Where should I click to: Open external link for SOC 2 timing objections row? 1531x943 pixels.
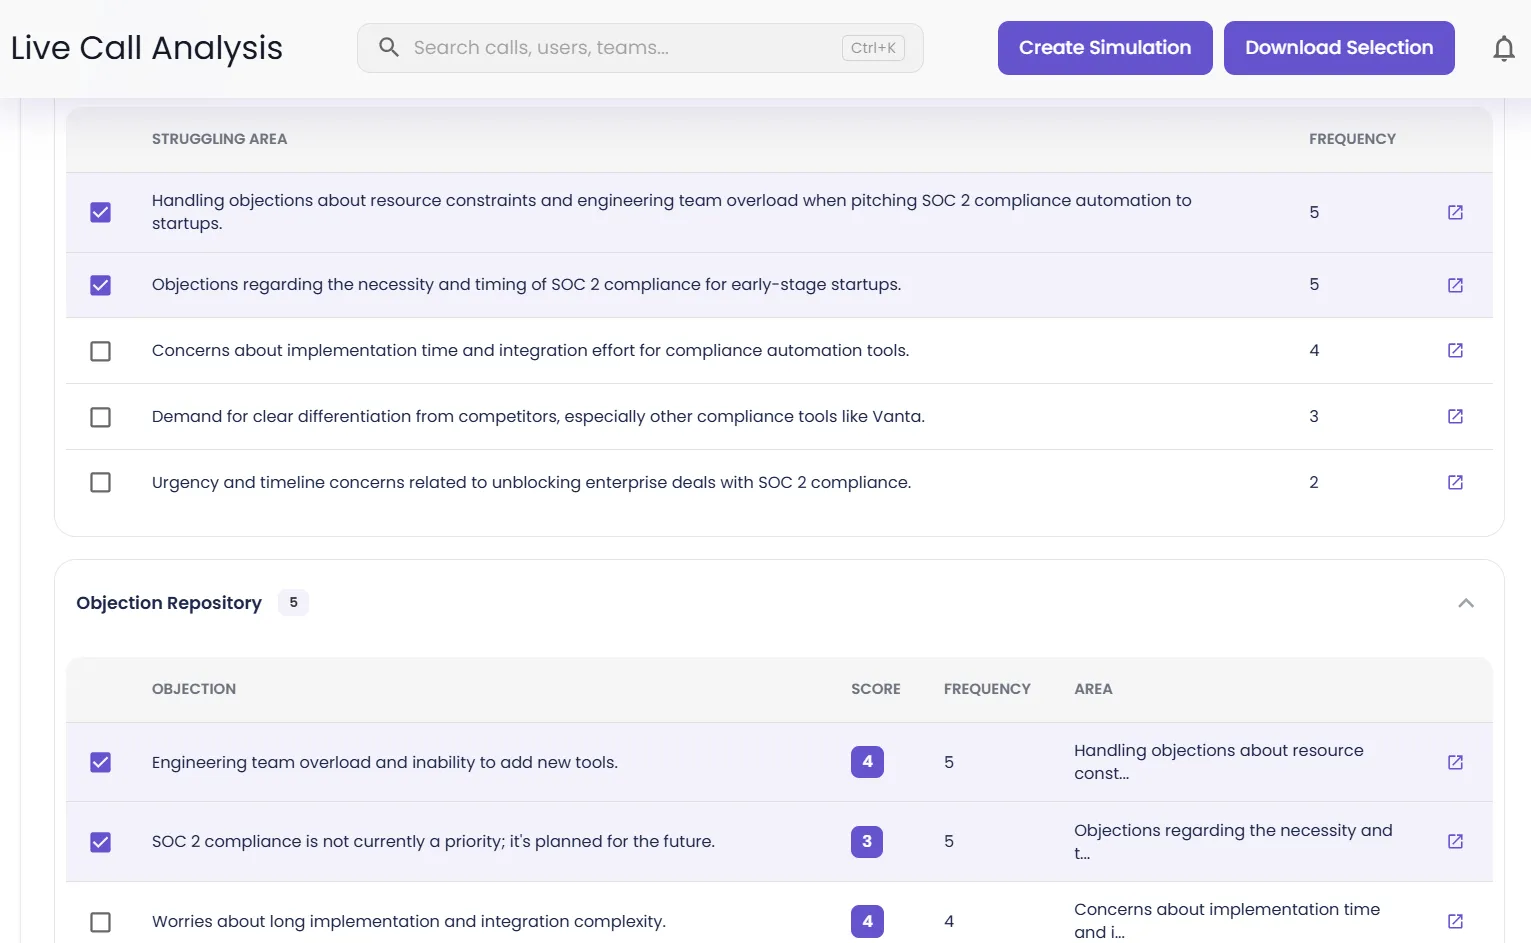click(1455, 284)
